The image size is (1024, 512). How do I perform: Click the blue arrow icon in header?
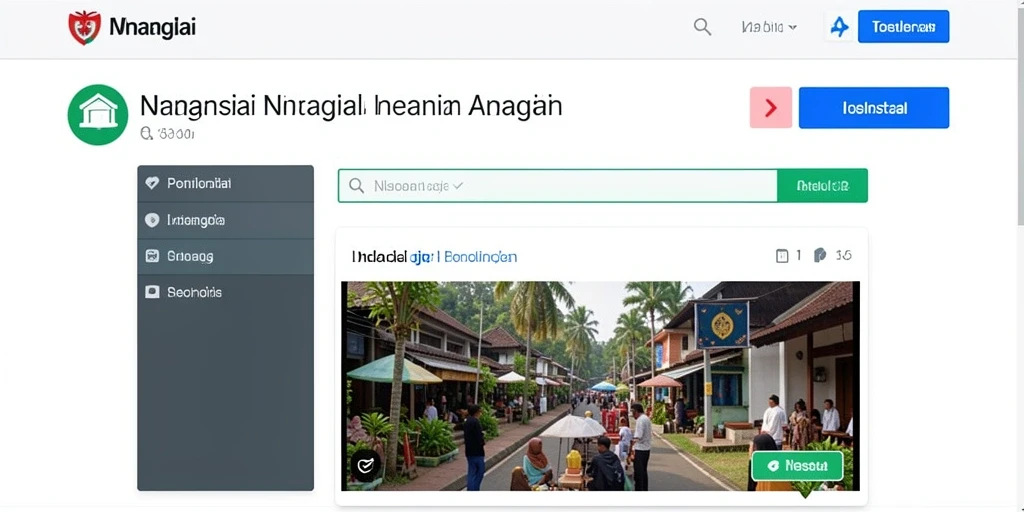click(x=839, y=27)
